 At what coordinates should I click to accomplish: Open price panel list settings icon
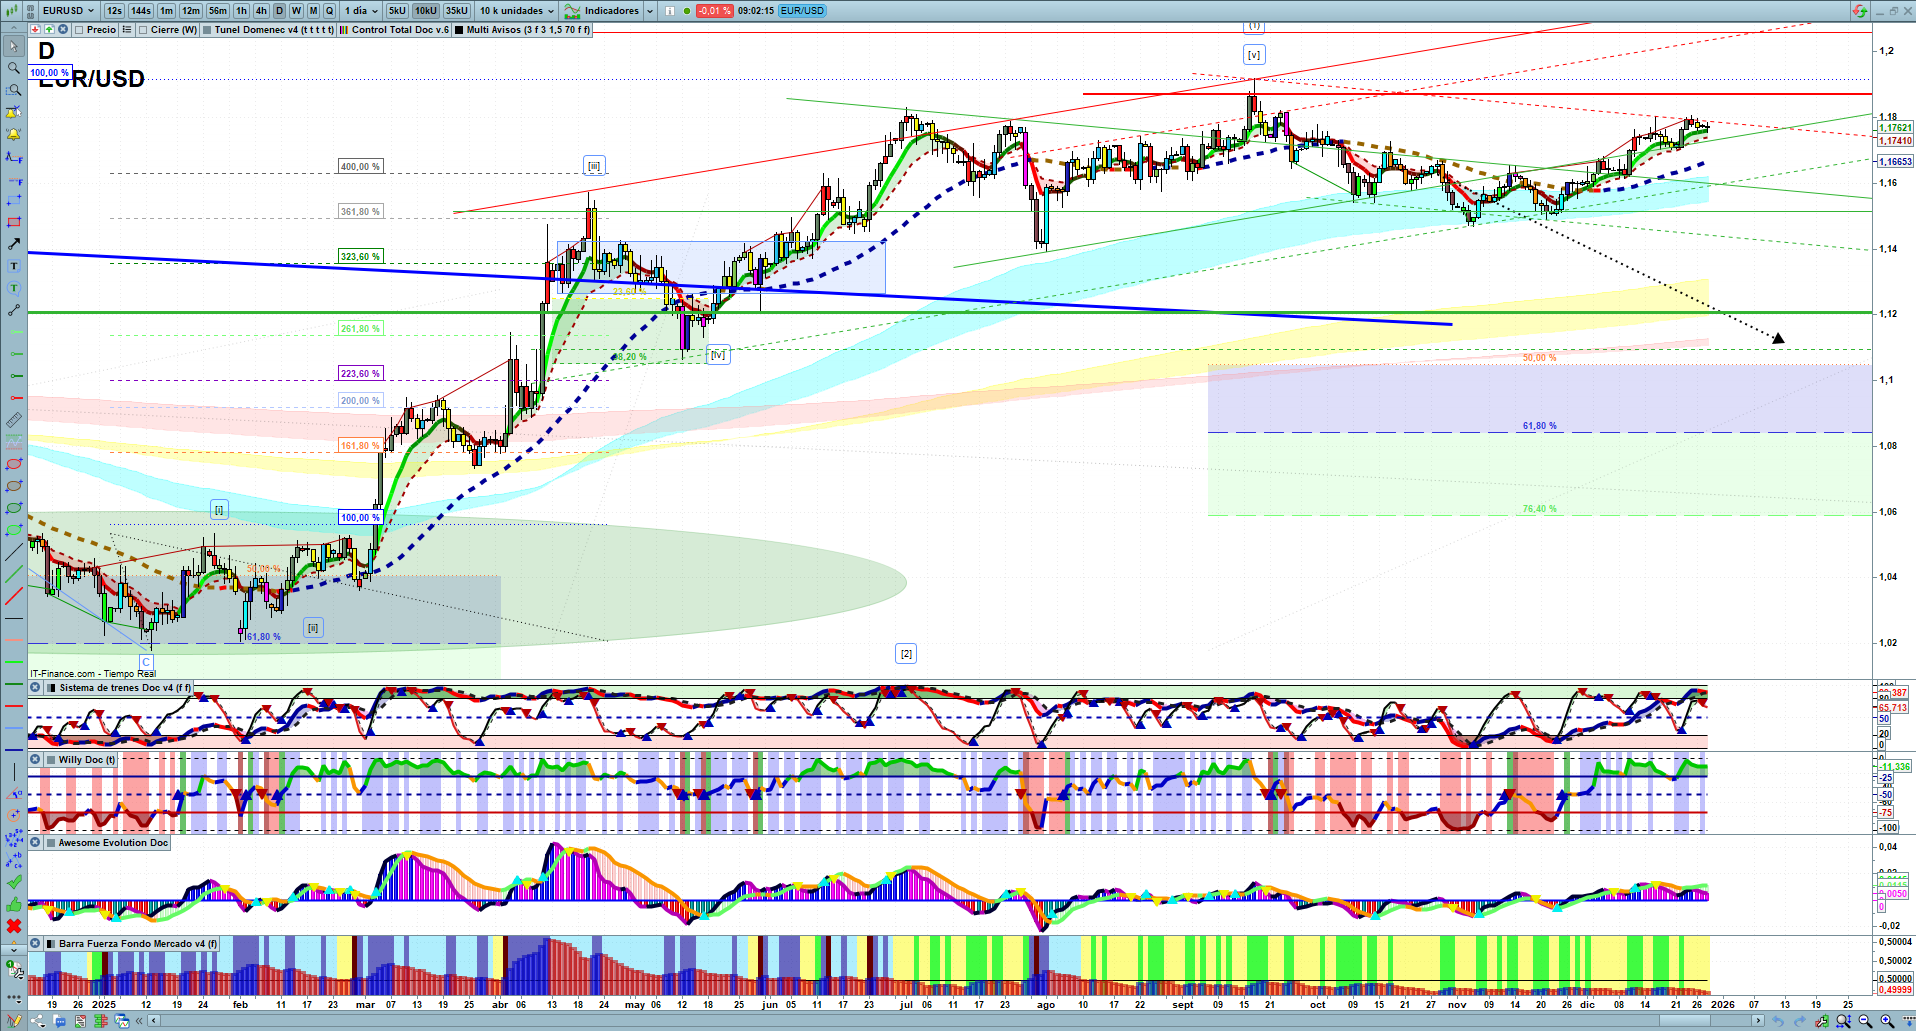pyautogui.click(x=127, y=30)
